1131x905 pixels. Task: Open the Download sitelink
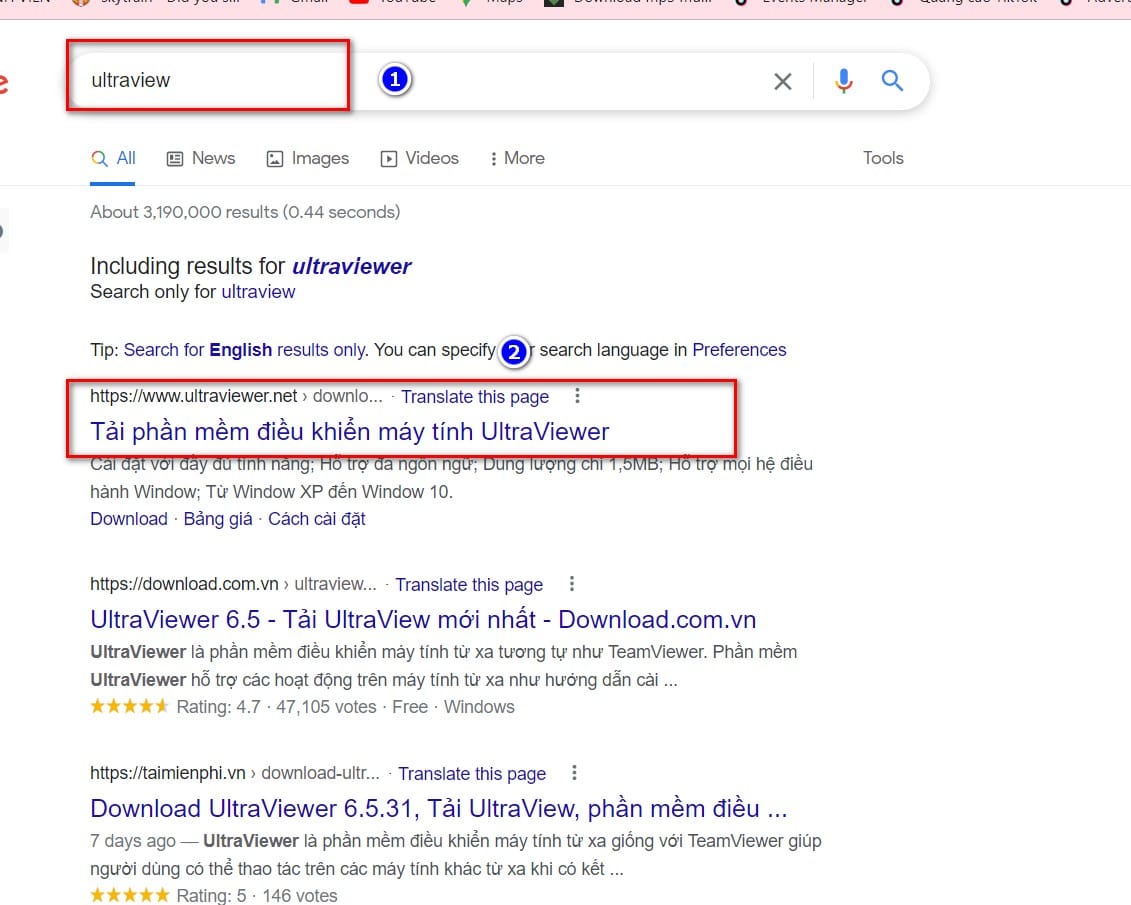pyautogui.click(x=129, y=518)
